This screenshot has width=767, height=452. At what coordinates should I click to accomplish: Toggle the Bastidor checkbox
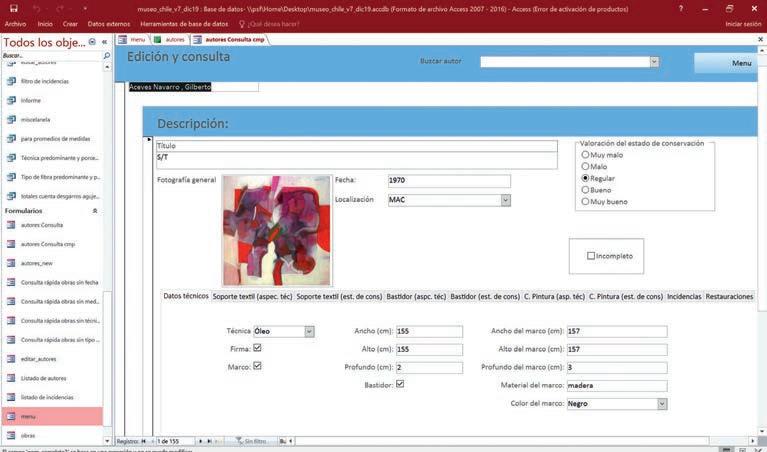[x=400, y=384]
